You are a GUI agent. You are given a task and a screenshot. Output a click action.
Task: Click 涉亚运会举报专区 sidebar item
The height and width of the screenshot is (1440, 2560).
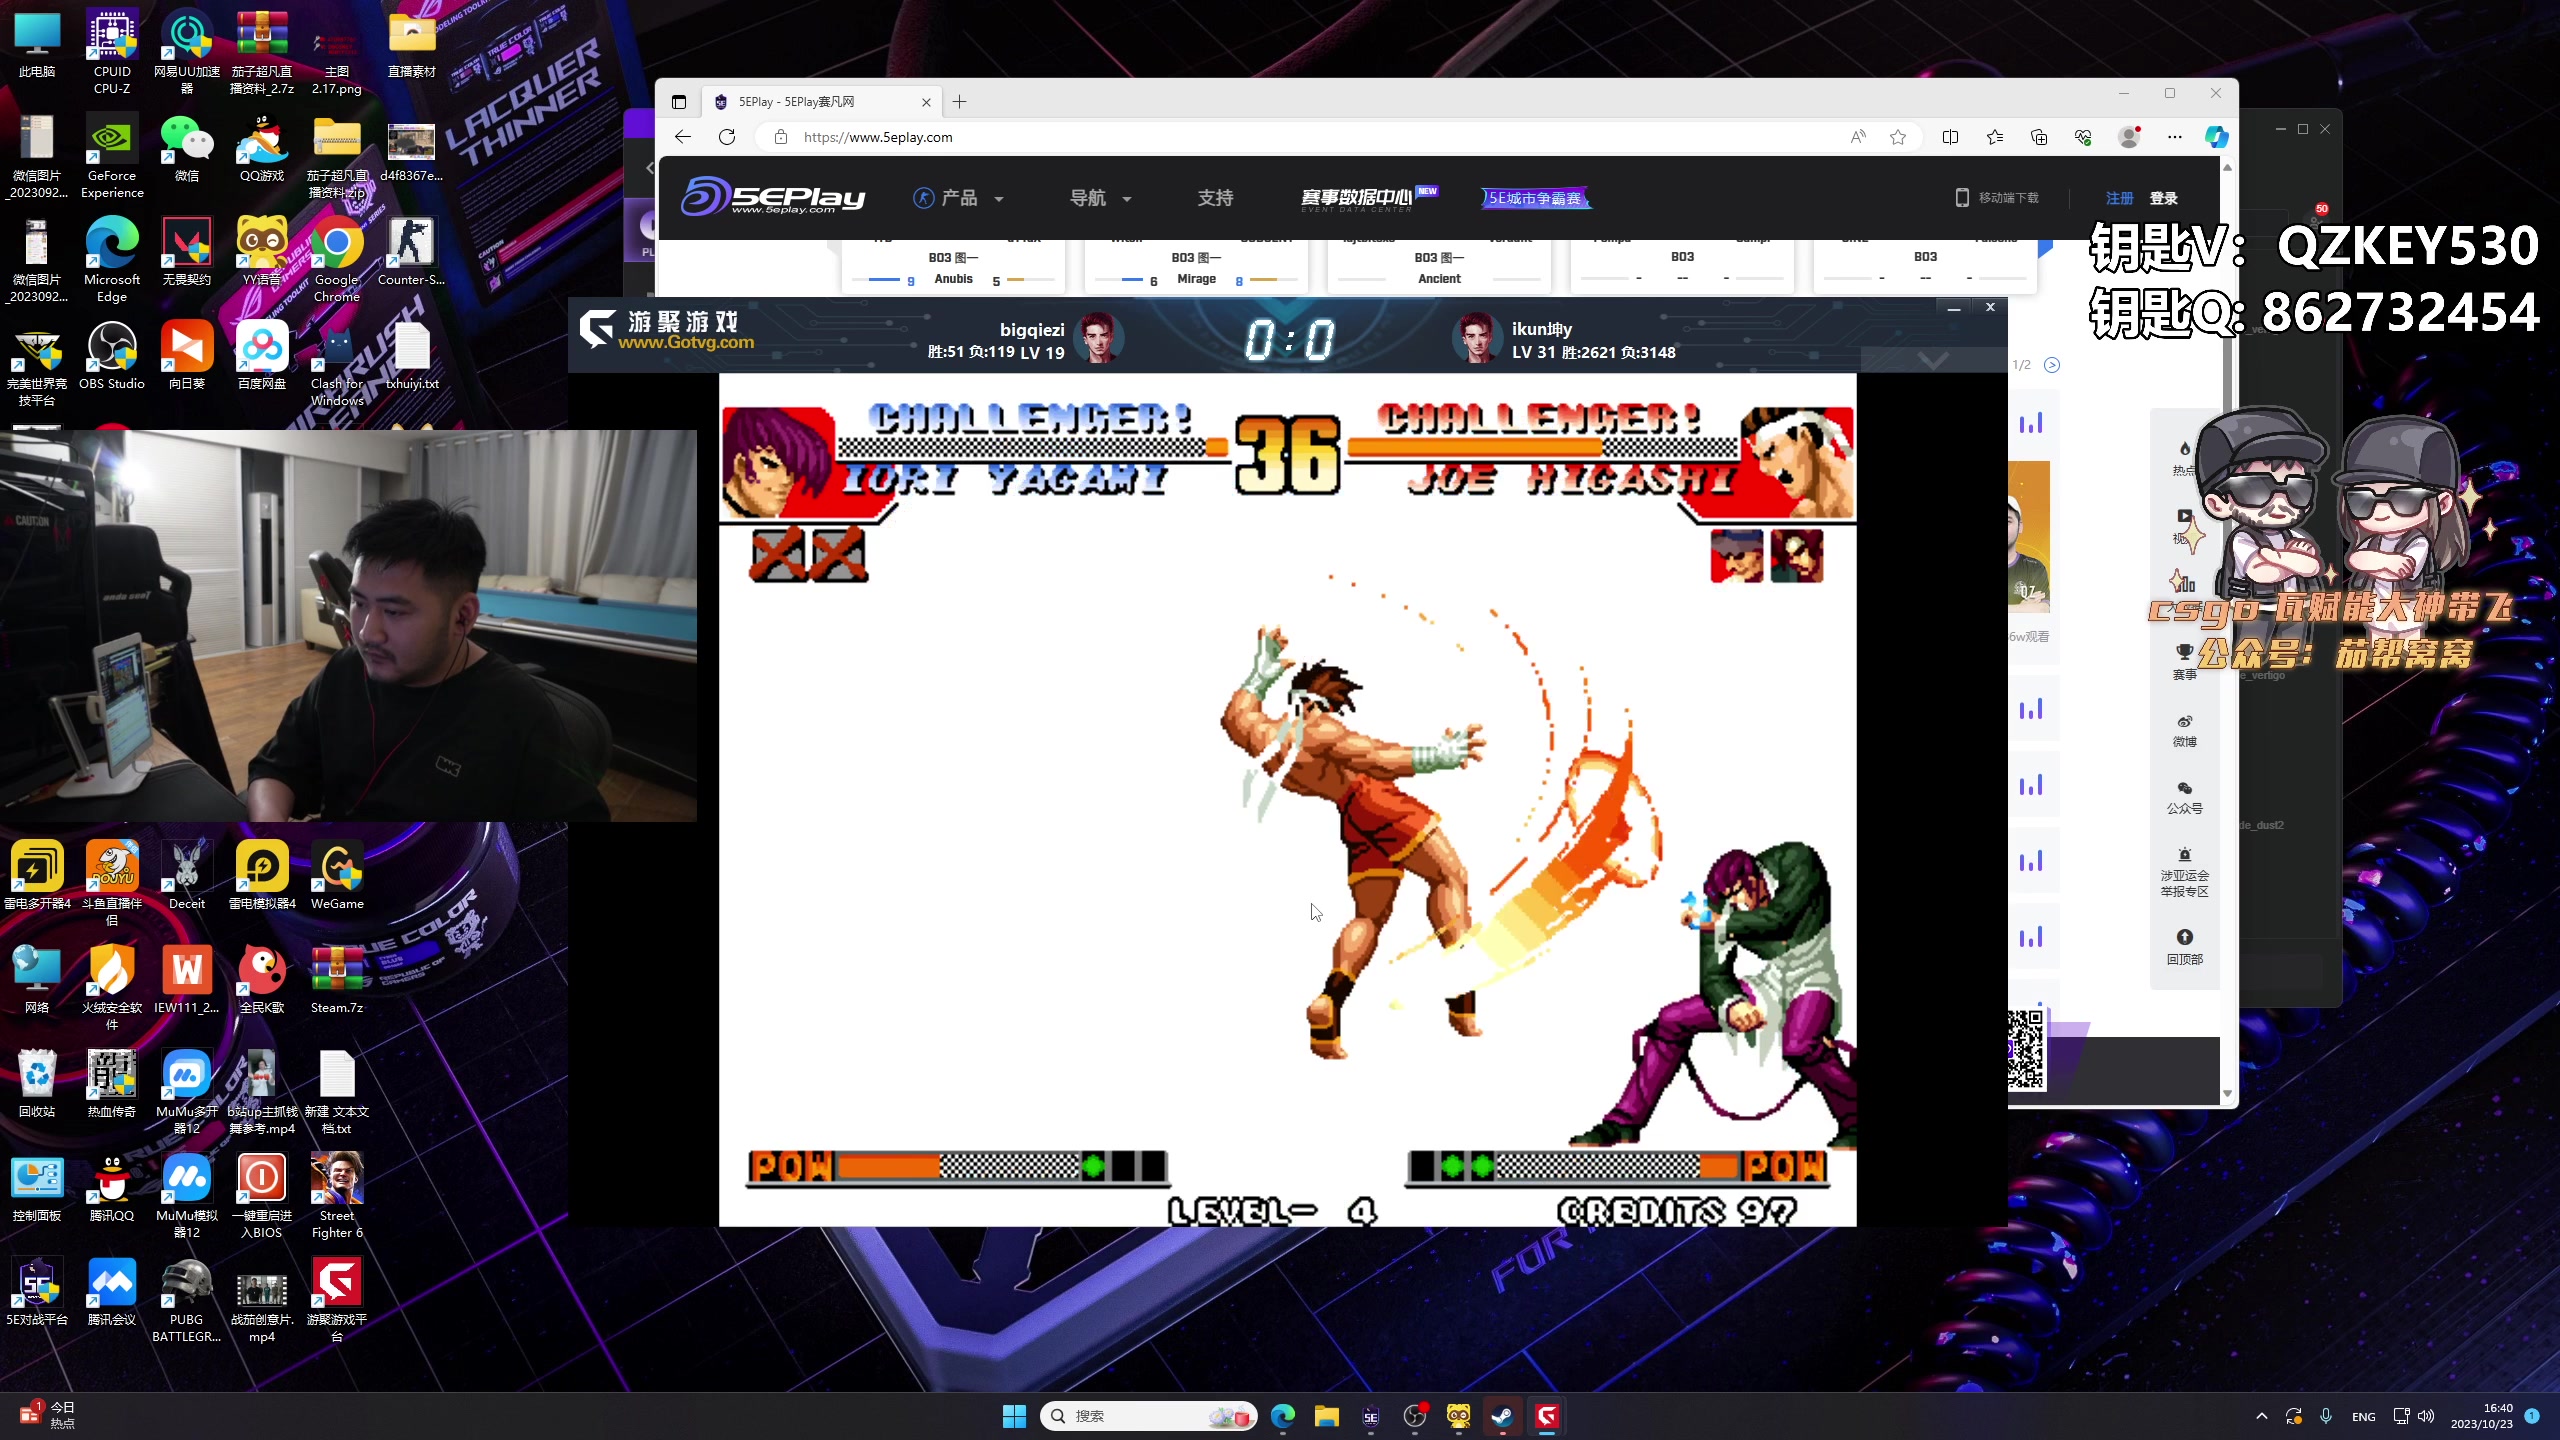coord(2185,872)
